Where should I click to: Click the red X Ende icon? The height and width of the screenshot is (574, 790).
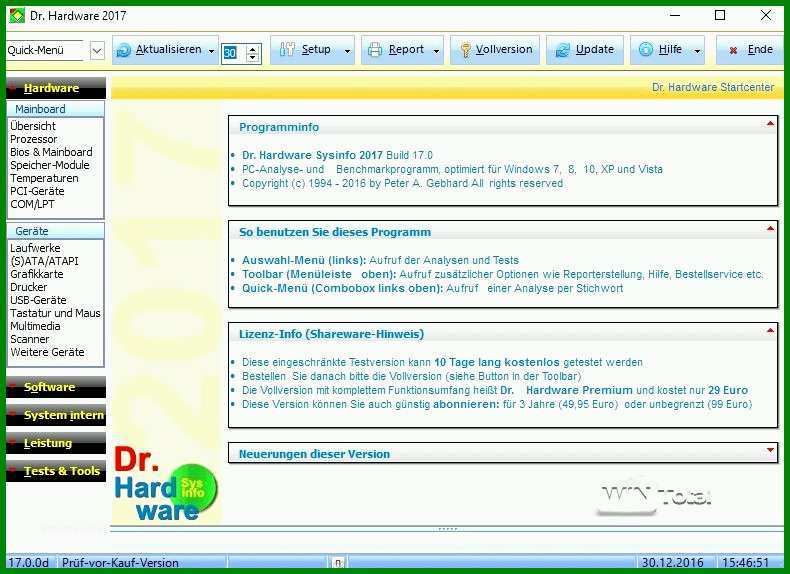pos(733,50)
